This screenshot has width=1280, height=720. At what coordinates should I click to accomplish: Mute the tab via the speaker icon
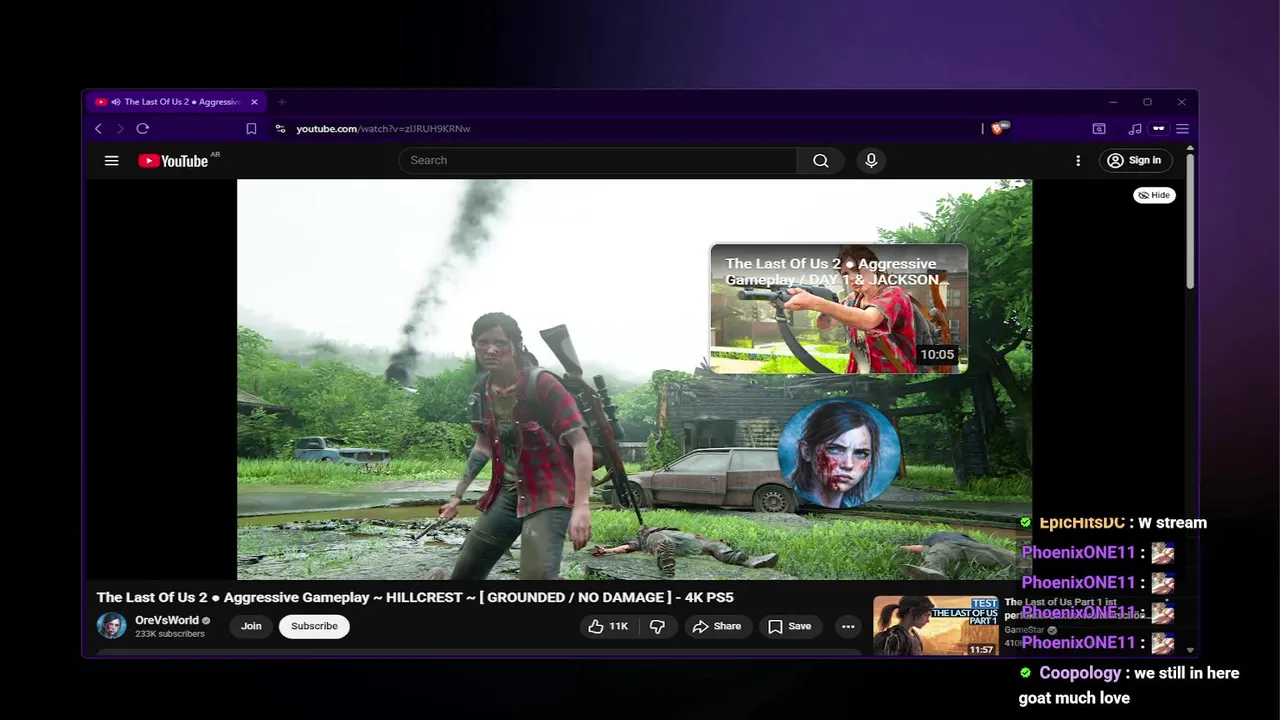click(x=116, y=102)
